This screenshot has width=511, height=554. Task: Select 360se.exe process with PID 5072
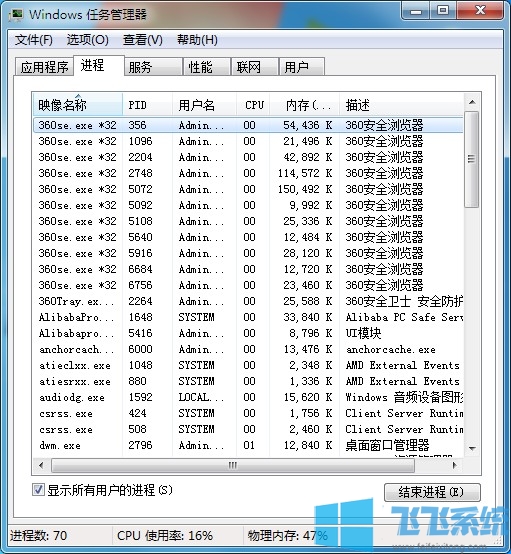point(248,189)
